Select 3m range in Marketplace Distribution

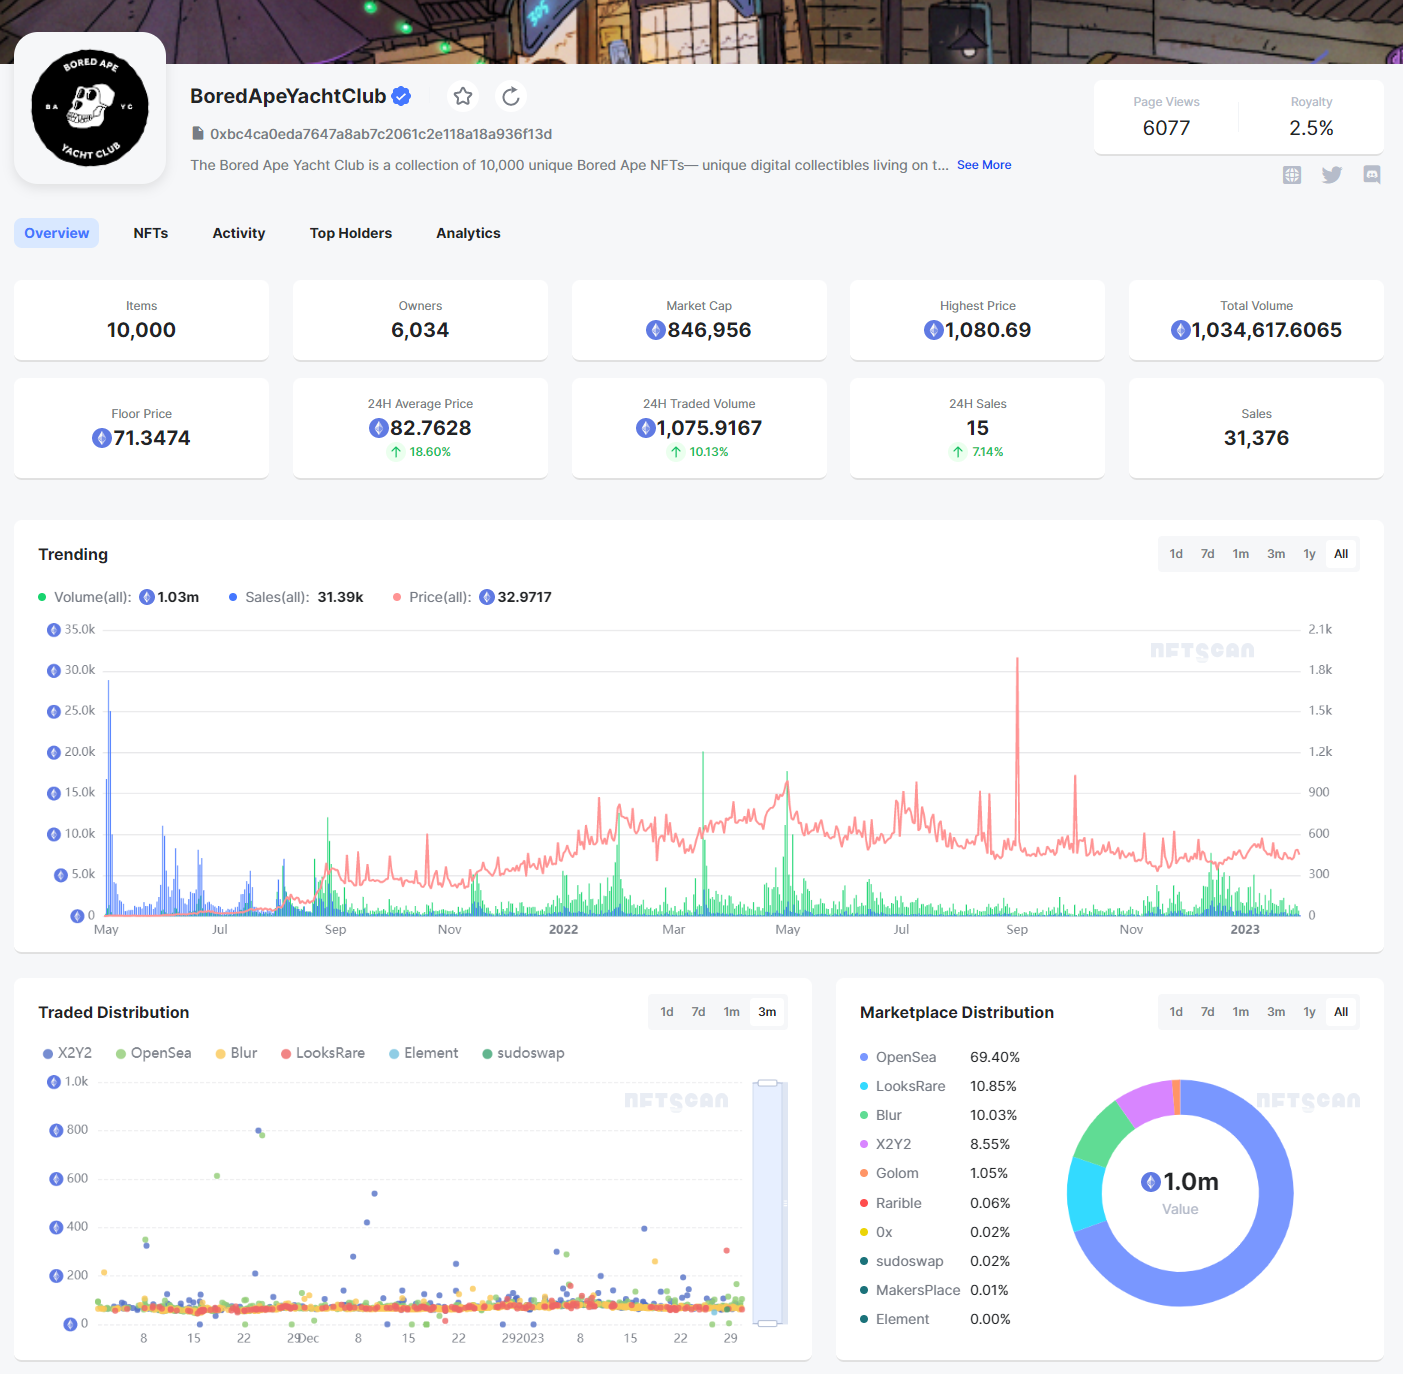coord(1276,1012)
